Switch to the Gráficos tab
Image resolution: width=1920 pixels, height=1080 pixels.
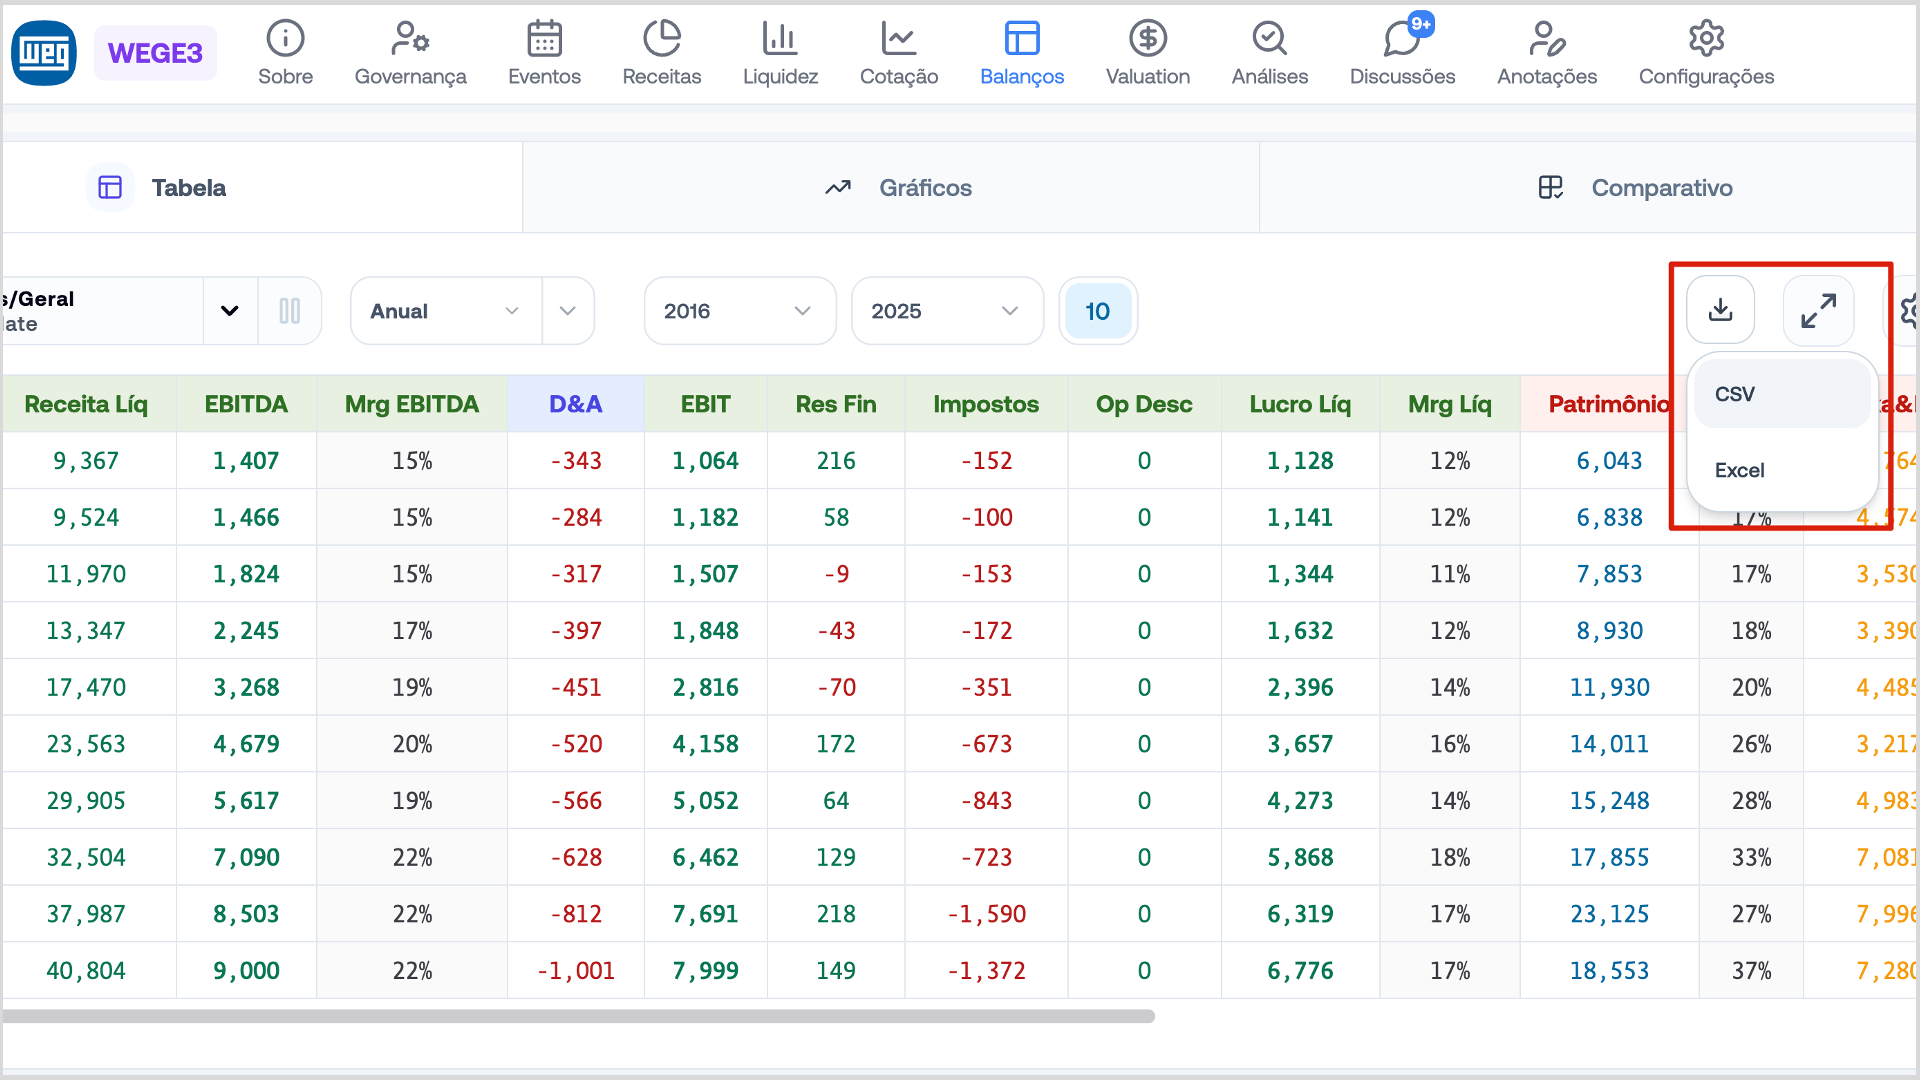[x=897, y=188]
